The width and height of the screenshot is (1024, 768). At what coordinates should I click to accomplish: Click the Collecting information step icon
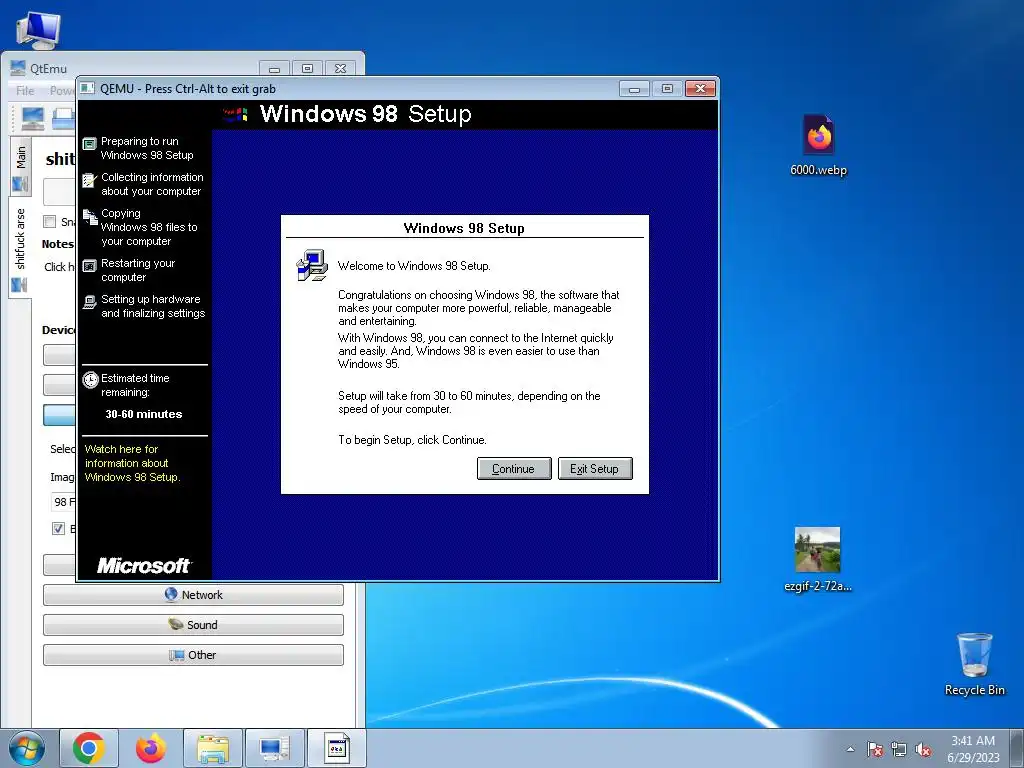click(x=89, y=180)
